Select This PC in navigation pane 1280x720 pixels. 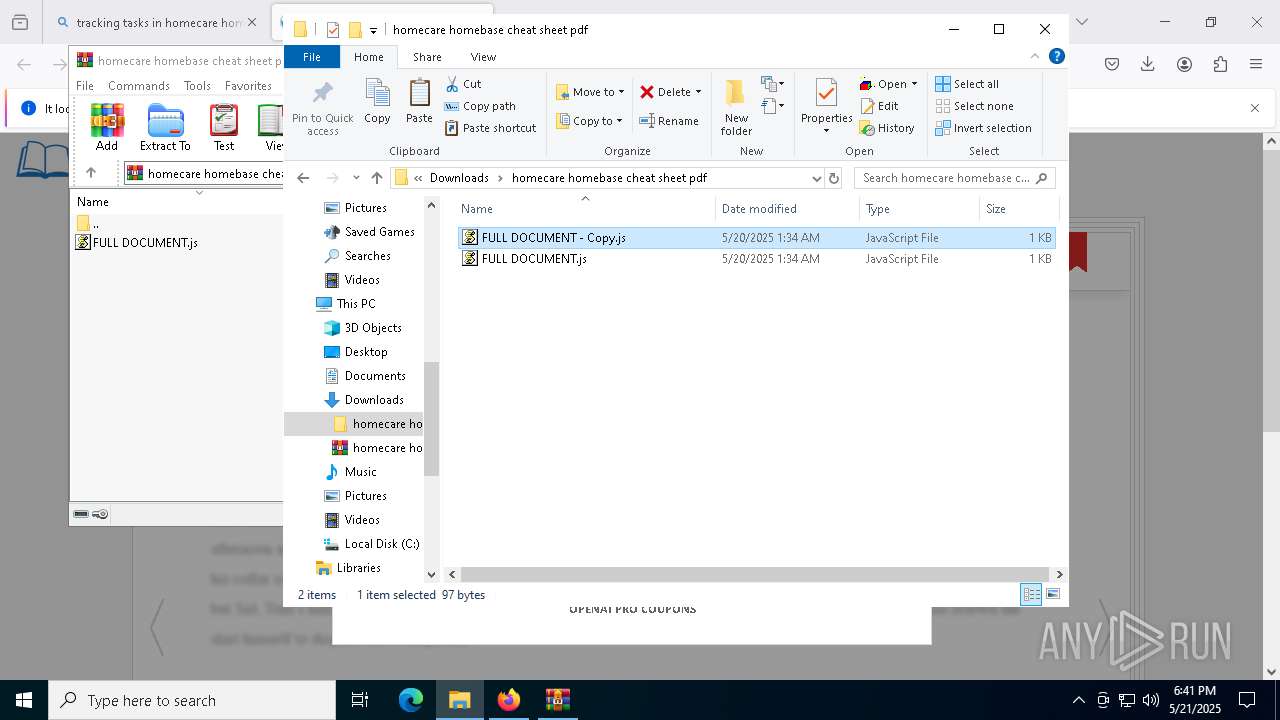(345, 304)
